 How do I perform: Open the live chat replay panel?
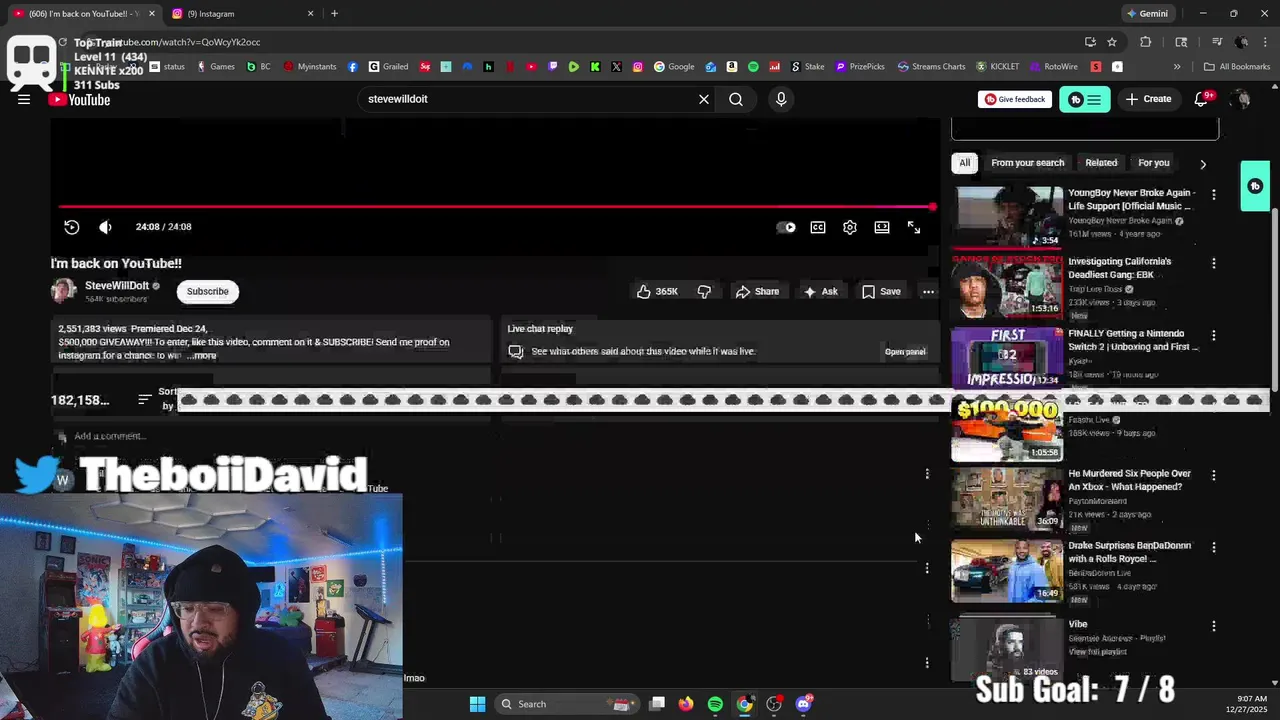tap(905, 351)
